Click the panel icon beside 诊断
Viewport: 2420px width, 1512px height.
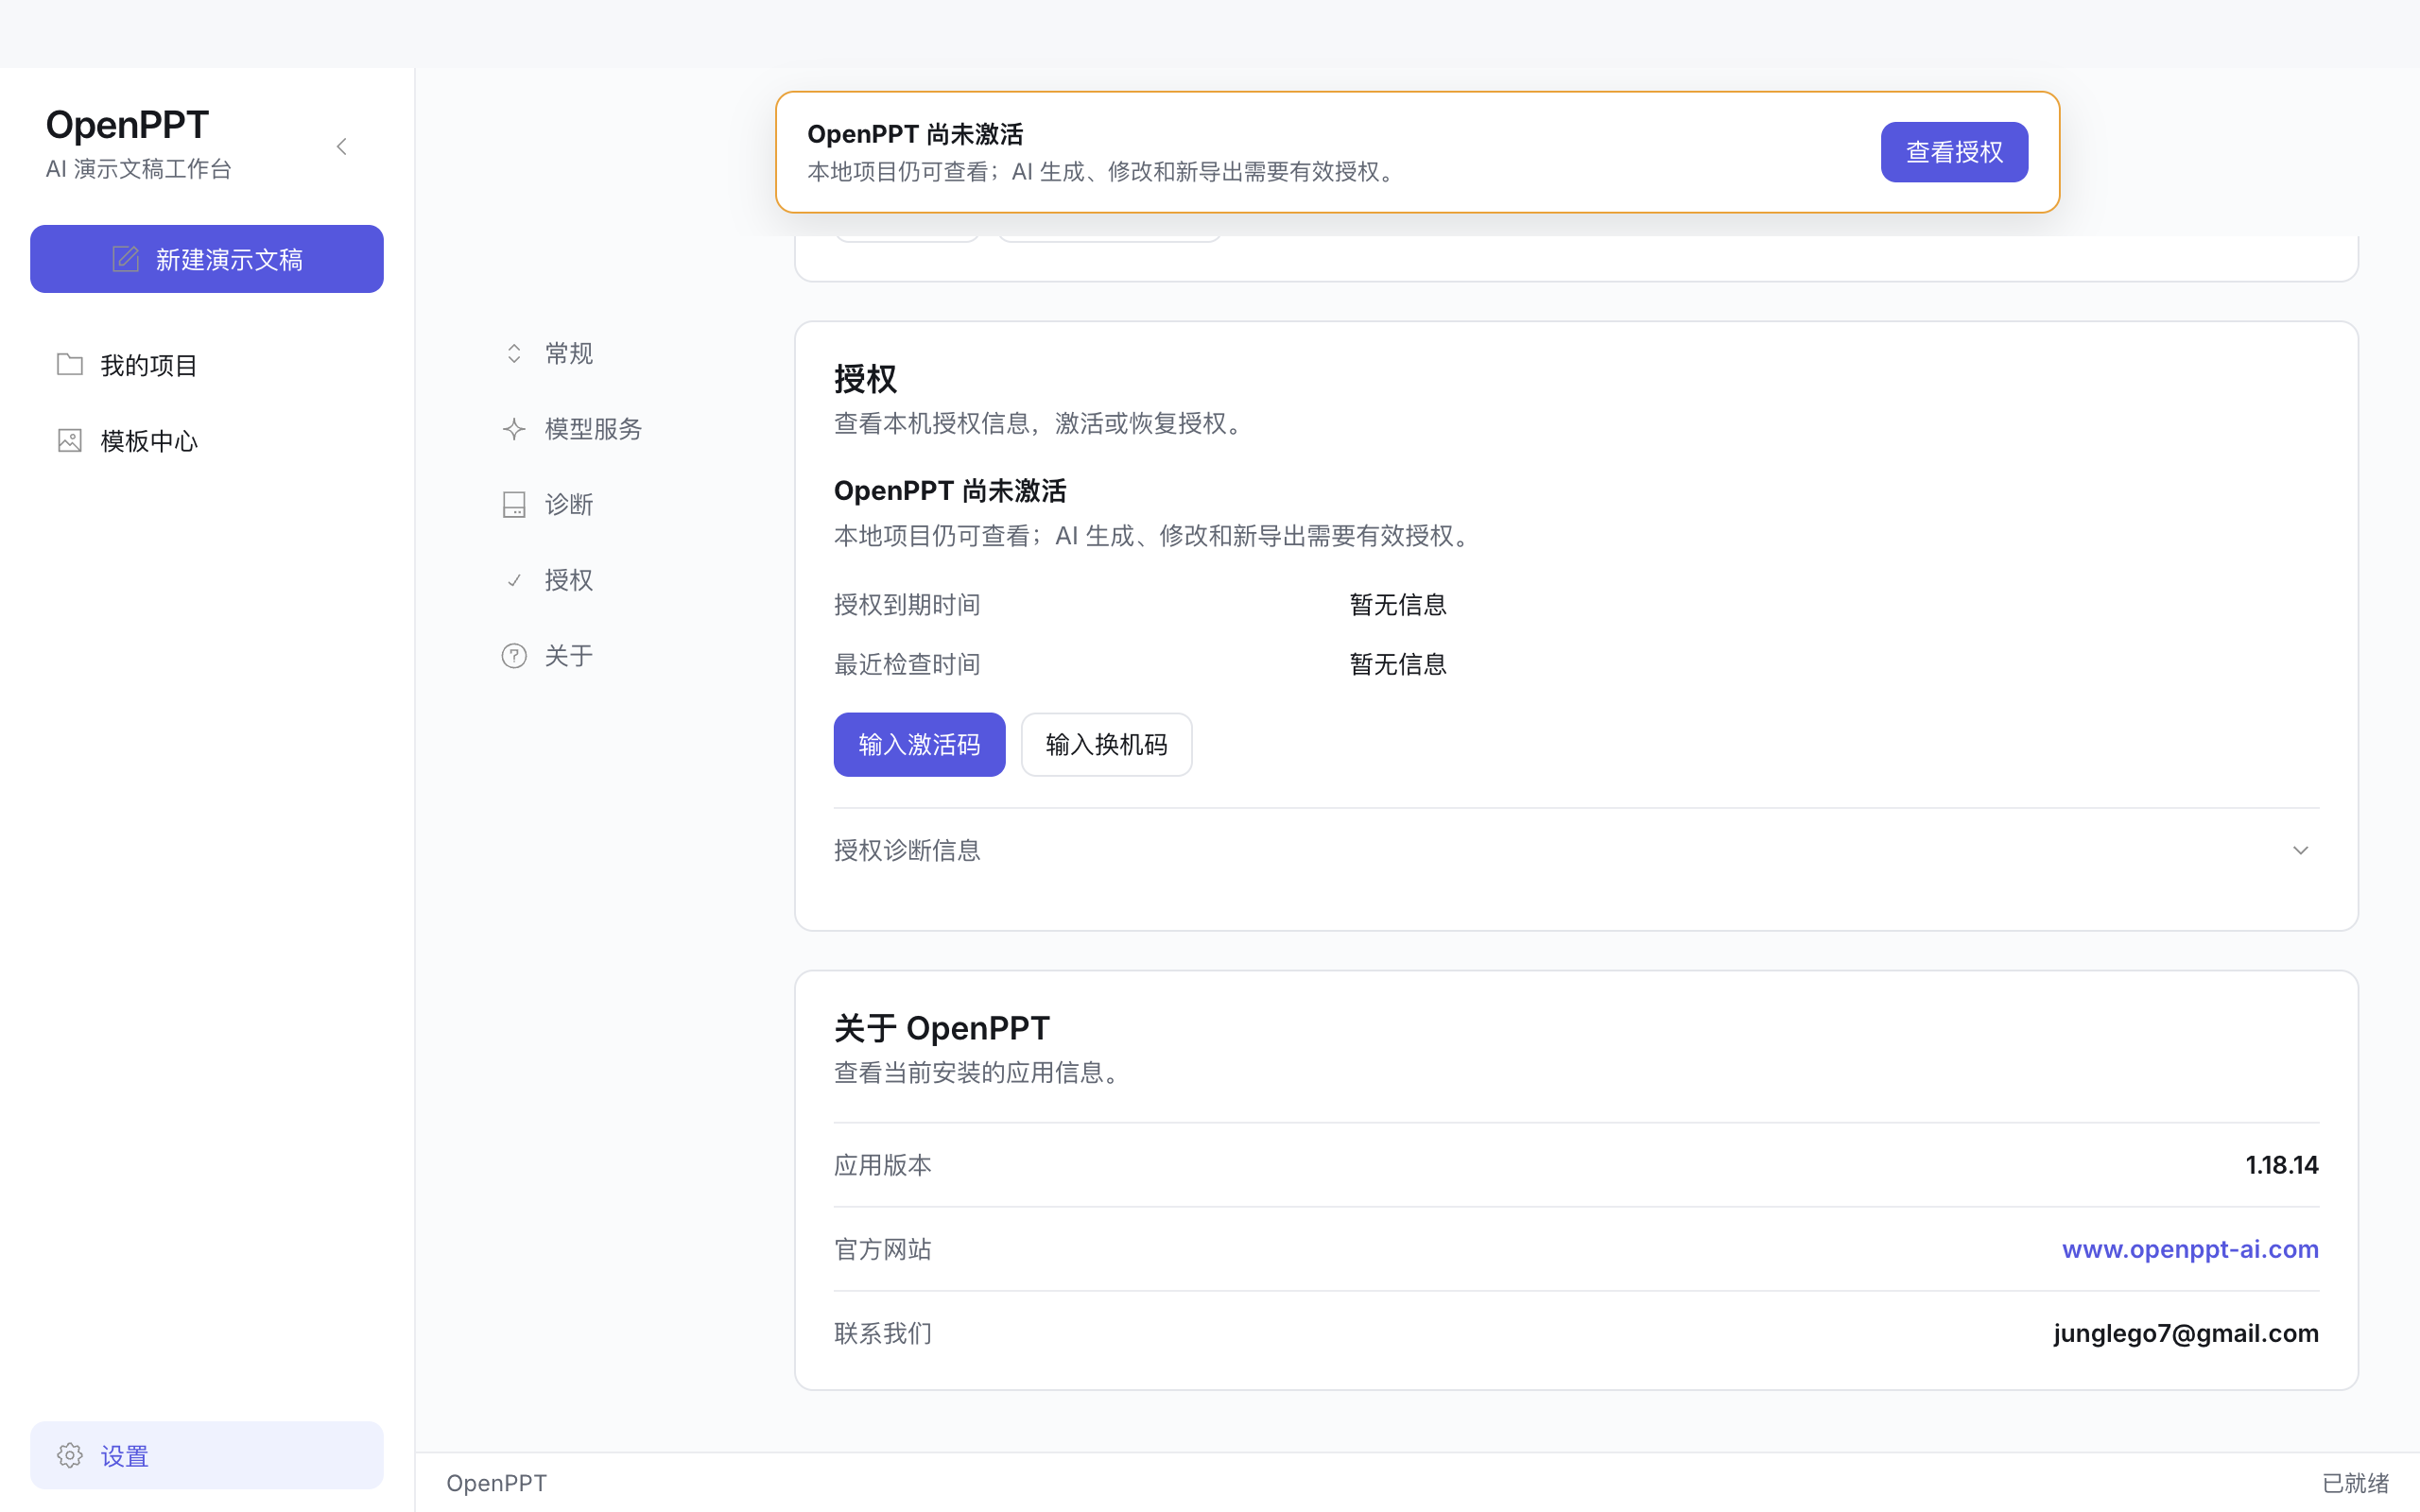[514, 504]
